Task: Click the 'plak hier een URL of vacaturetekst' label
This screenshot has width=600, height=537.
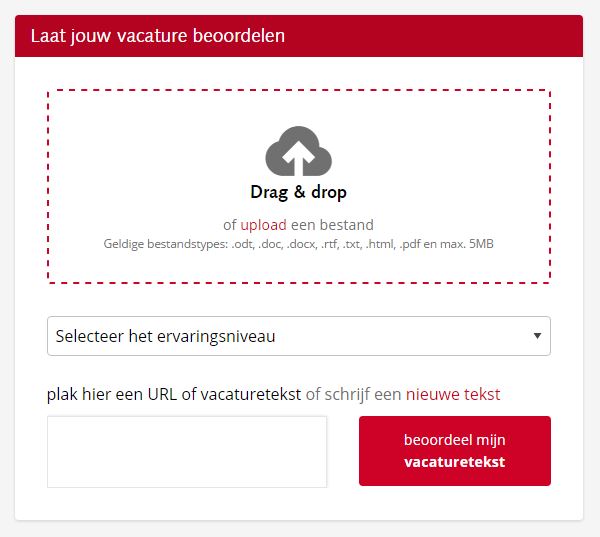Action: click(174, 394)
